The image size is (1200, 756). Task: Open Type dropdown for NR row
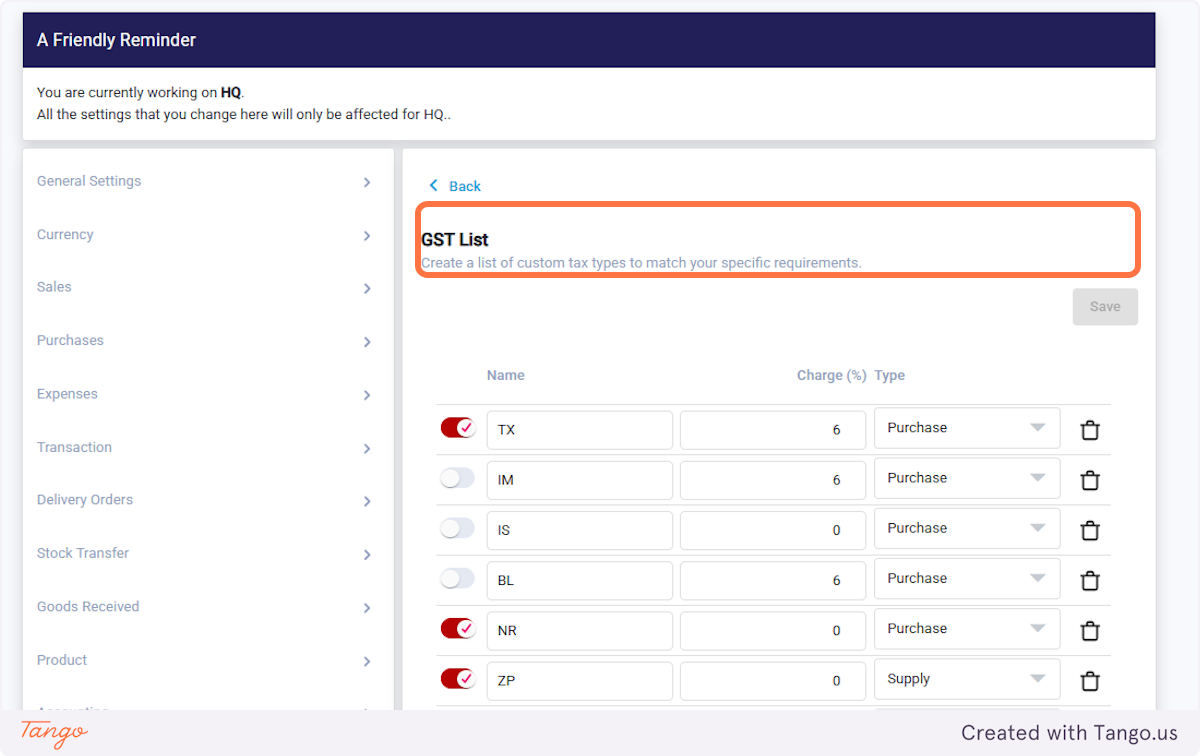pyautogui.click(x=967, y=629)
